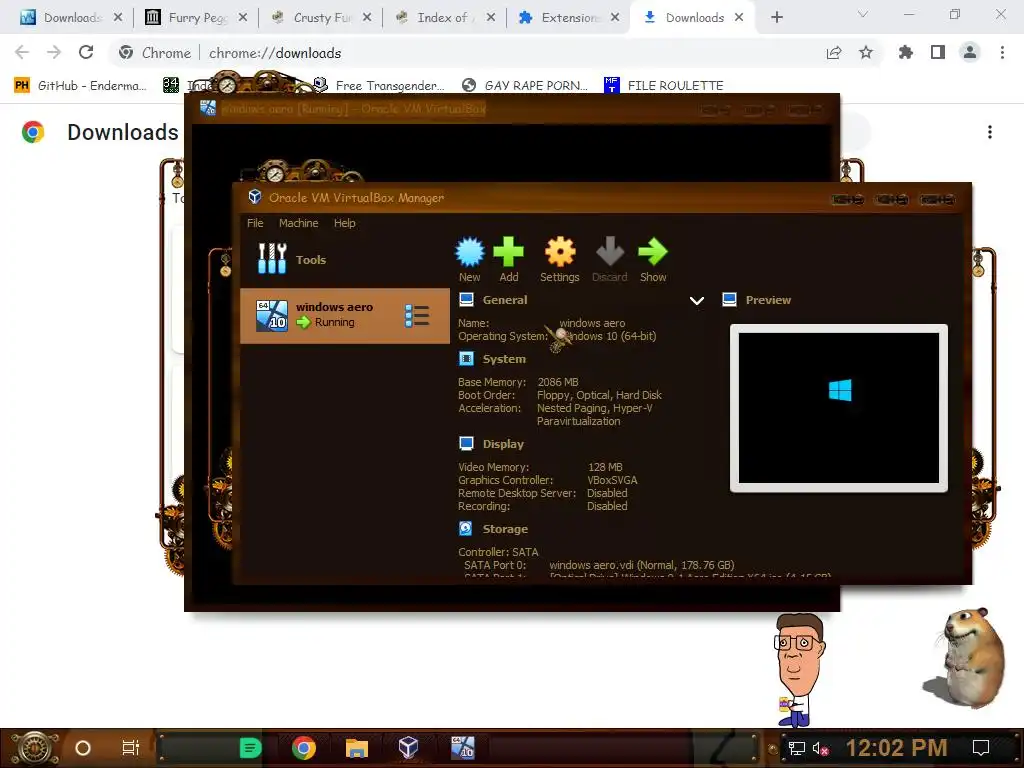Switch to the Index of Chrome tab
Screen dimensions: 1024x768
(446, 18)
